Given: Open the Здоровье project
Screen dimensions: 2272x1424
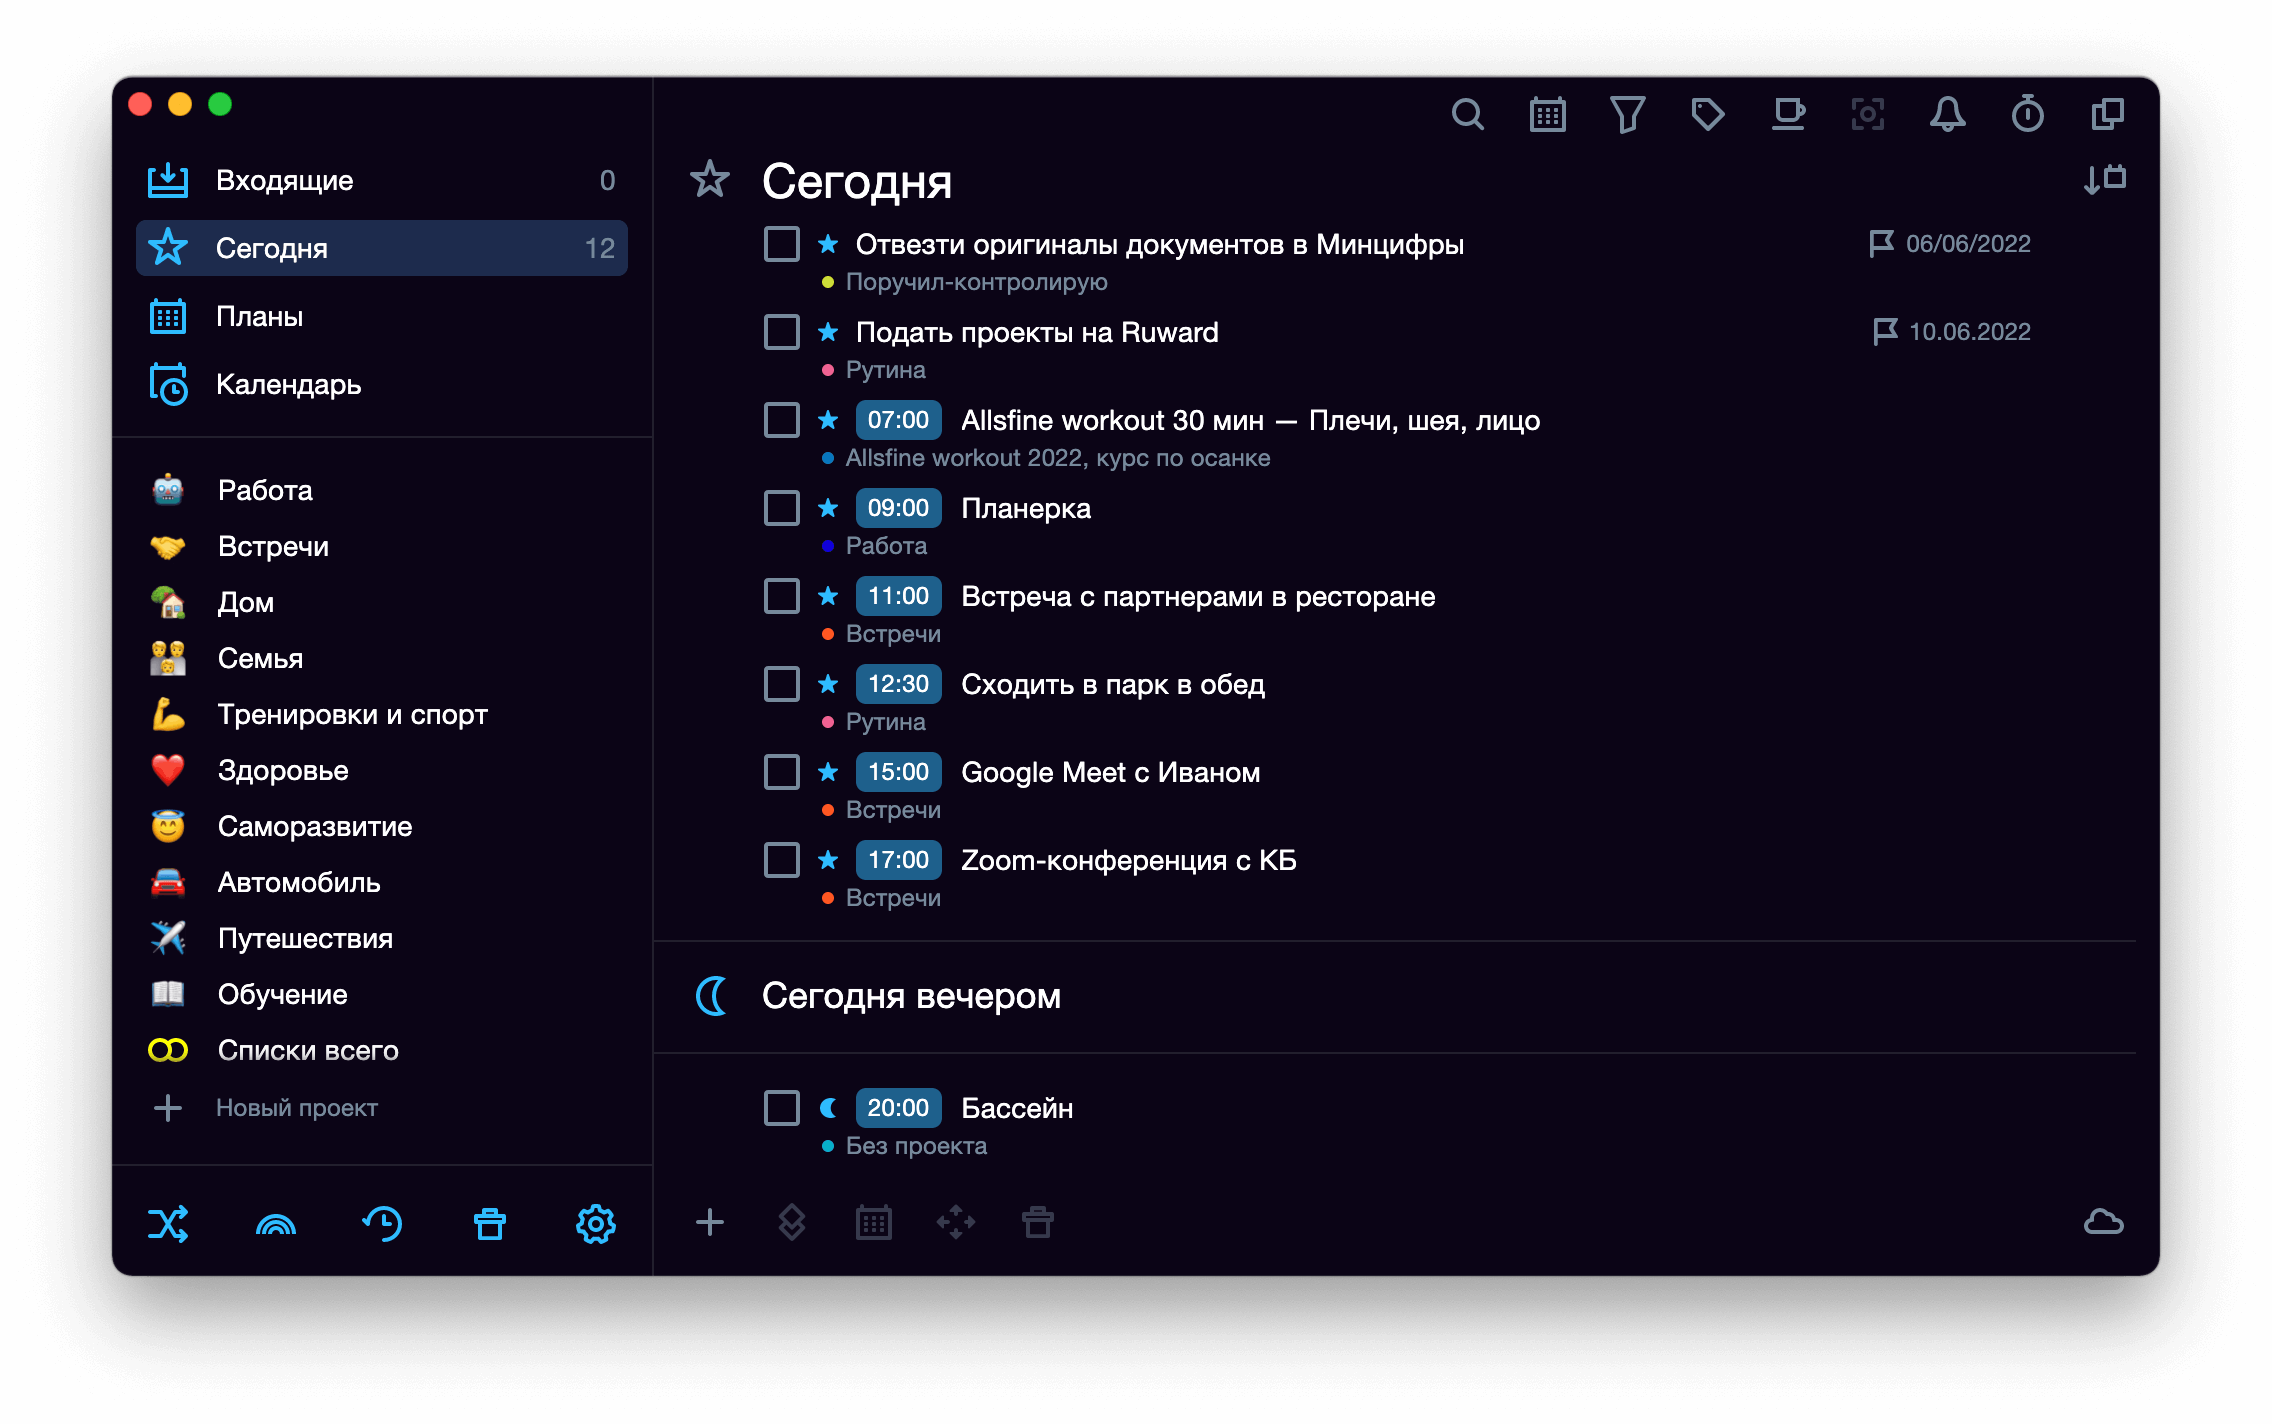Looking at the screenshot, I should coord(382,770).
